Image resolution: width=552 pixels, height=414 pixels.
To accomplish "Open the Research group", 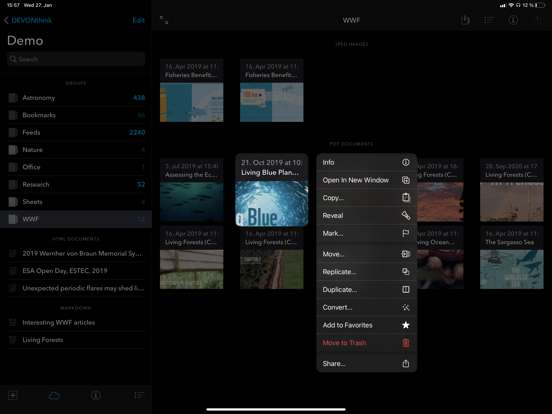I will [76, 184].
